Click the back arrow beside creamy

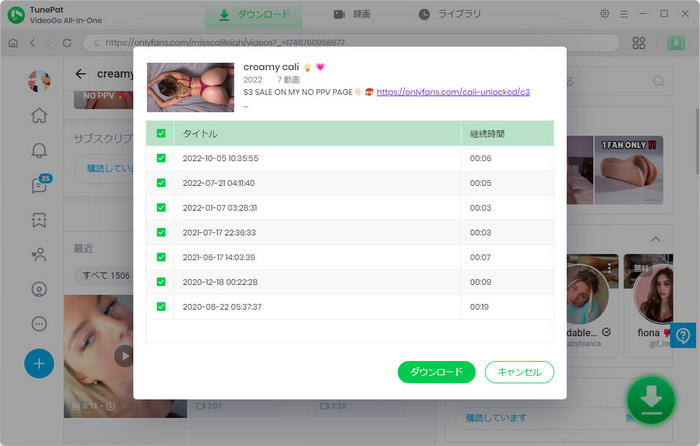point(81,74)
